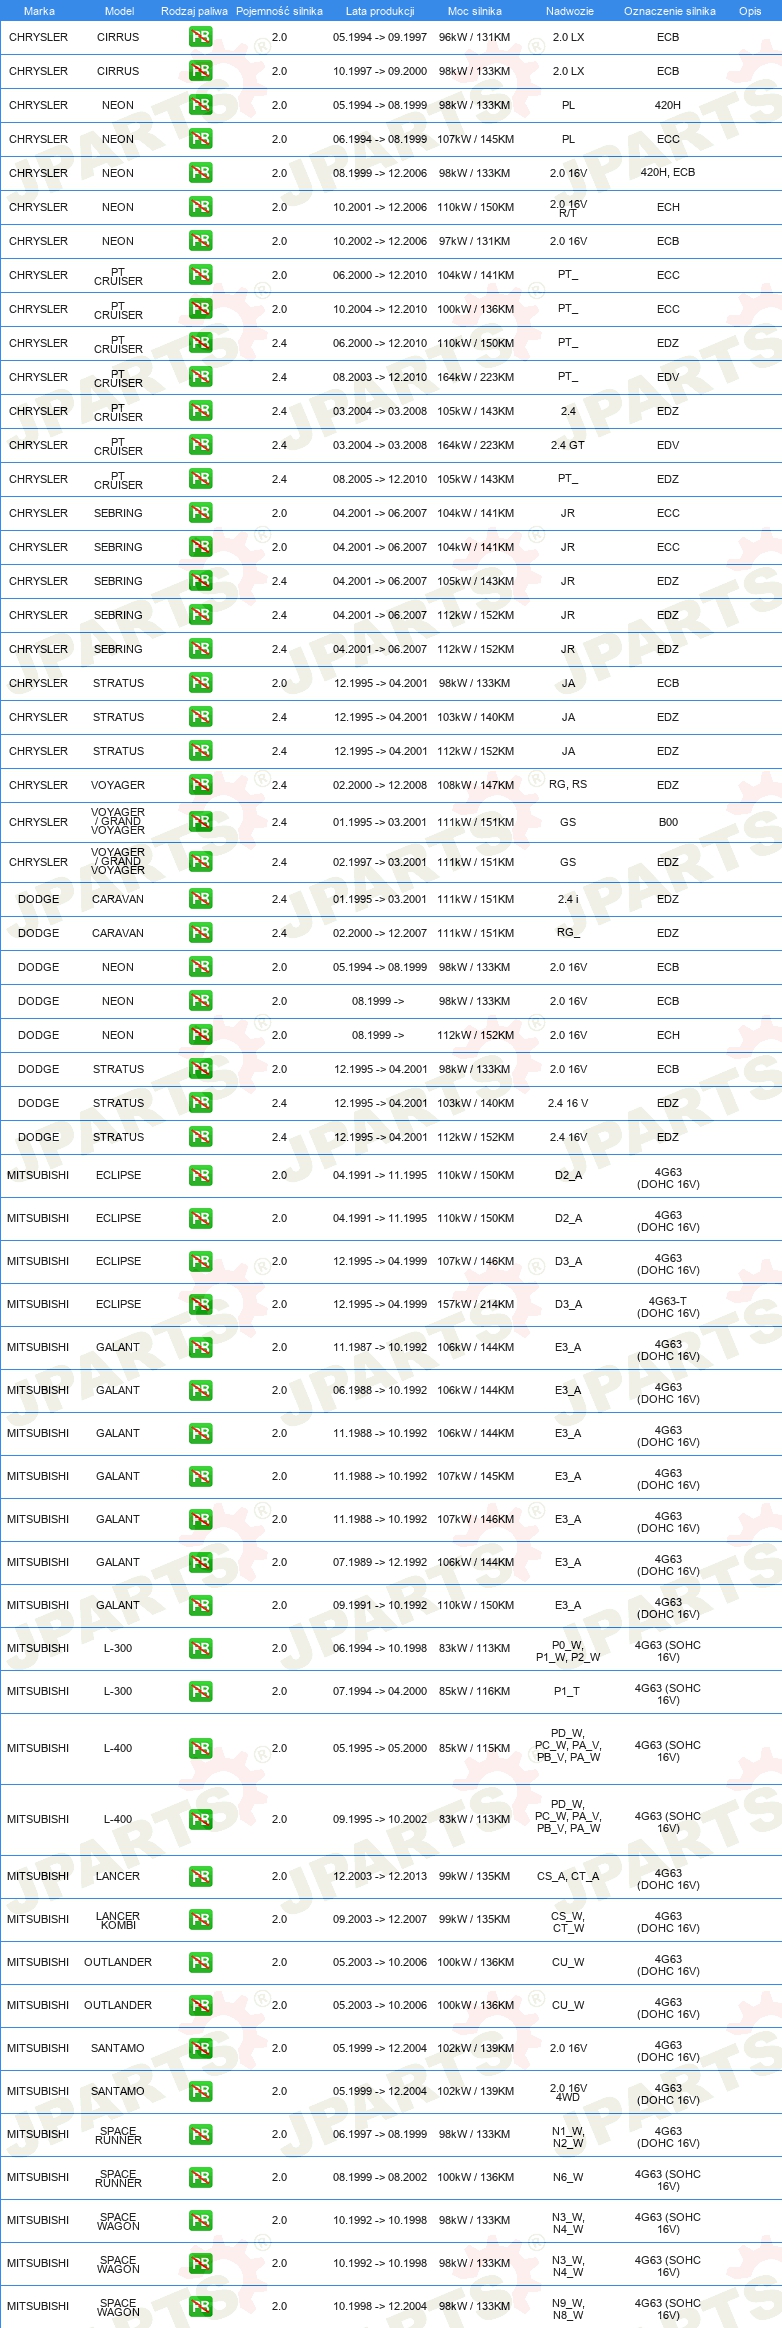Viewport: 782px width, 2328px height.
Task: Click the production years '07.1994 -> 04.2000'
Action: pos(380,1691)
